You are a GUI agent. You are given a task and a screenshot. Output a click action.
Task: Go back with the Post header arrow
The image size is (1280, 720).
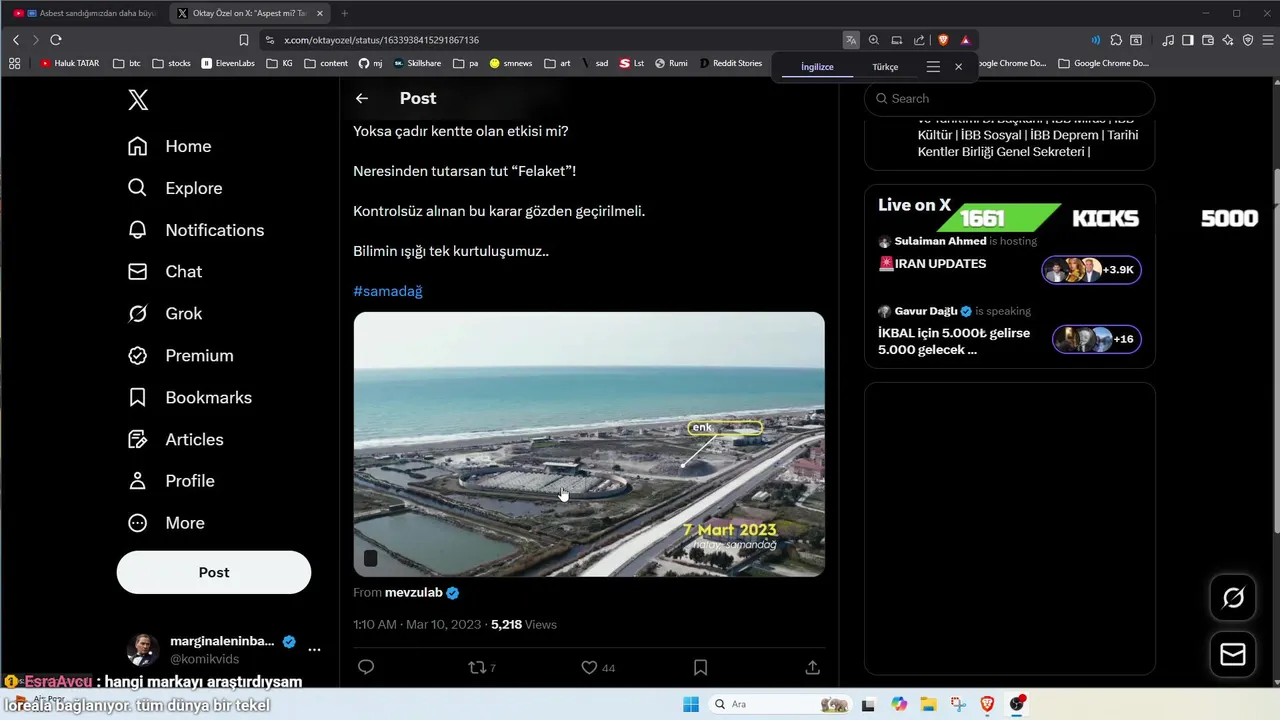[x=362, y=98]
